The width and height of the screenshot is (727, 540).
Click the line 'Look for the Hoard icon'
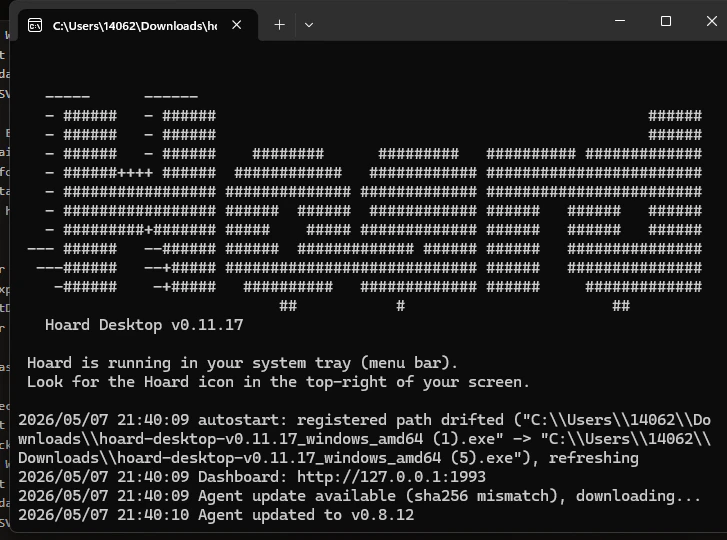click(x=278, y=381)
